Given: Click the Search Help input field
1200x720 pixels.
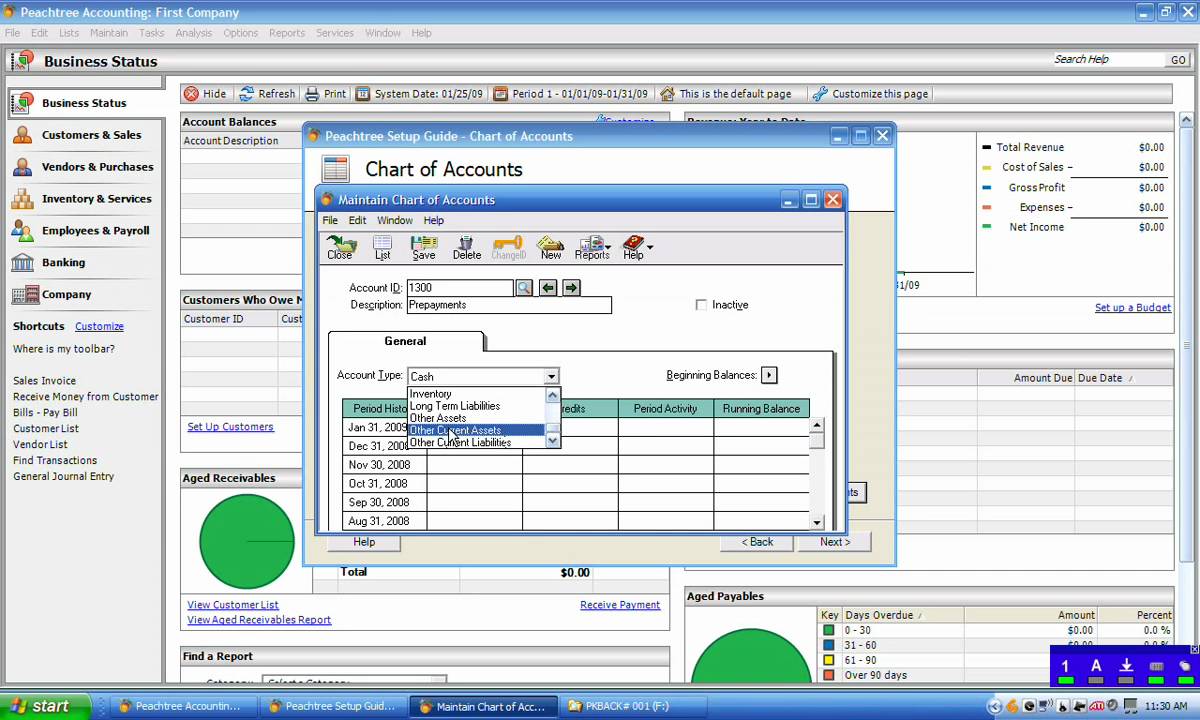Looking at the screenshot, I should point(1108,60).
